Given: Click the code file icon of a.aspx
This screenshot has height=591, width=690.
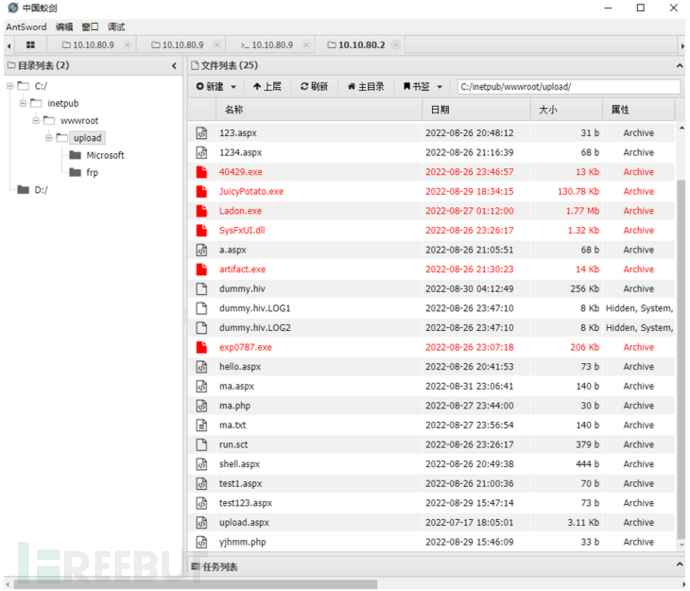Looking at the screenshot, I should click(202, 250).
